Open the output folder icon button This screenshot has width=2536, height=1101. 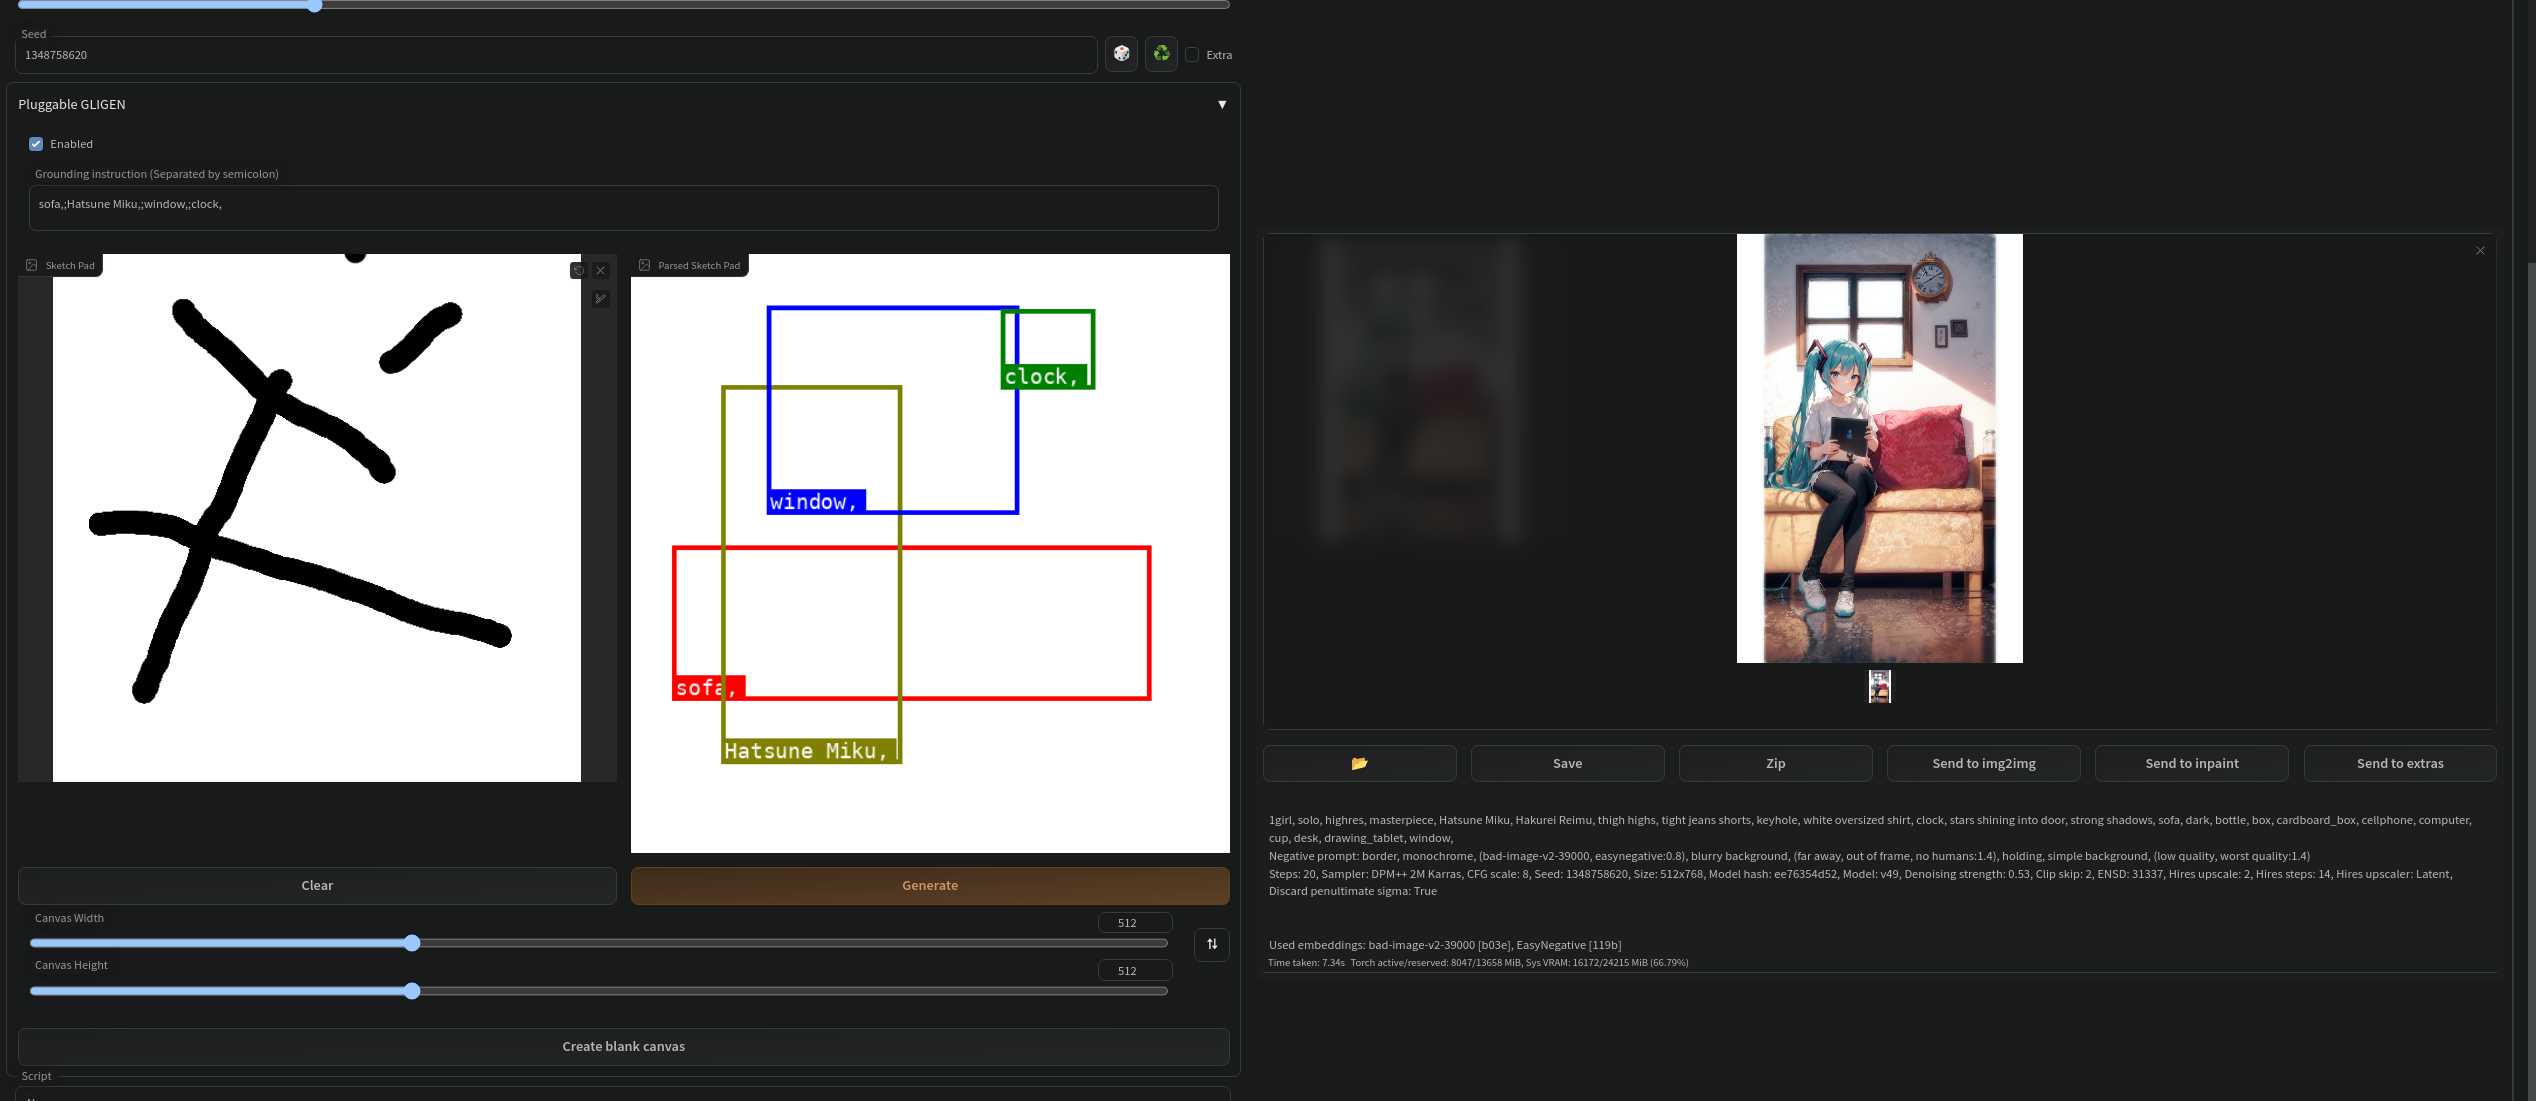1359,764
